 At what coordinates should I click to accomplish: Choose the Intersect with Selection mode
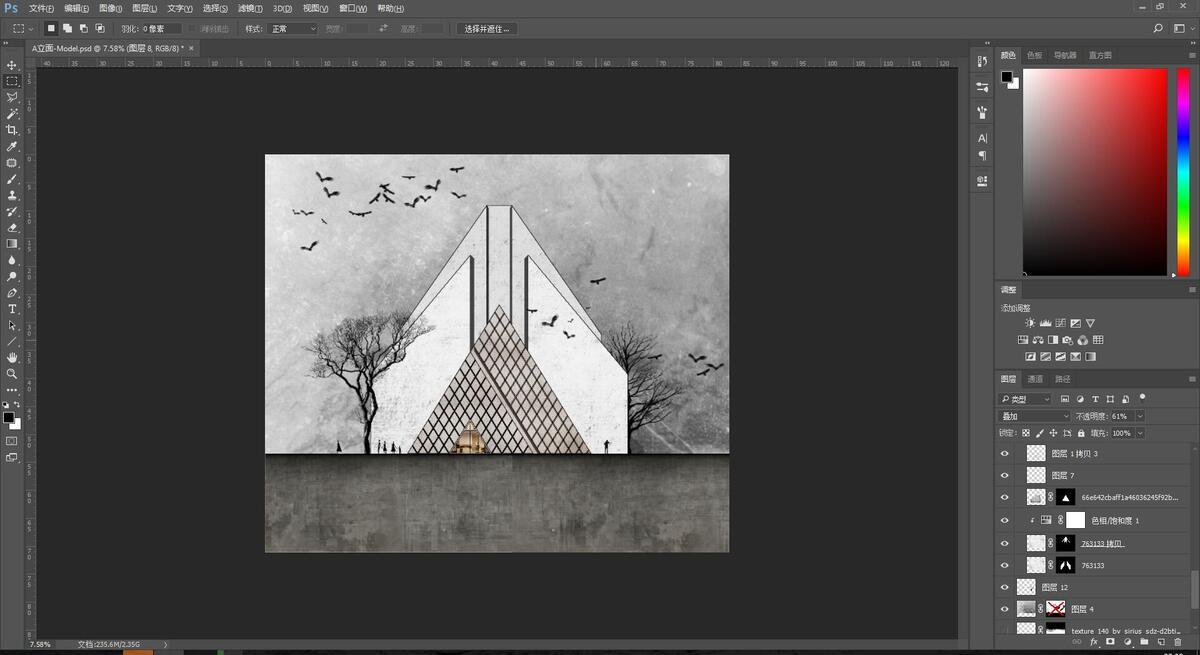pyautogui.click(x=99, y=29)
